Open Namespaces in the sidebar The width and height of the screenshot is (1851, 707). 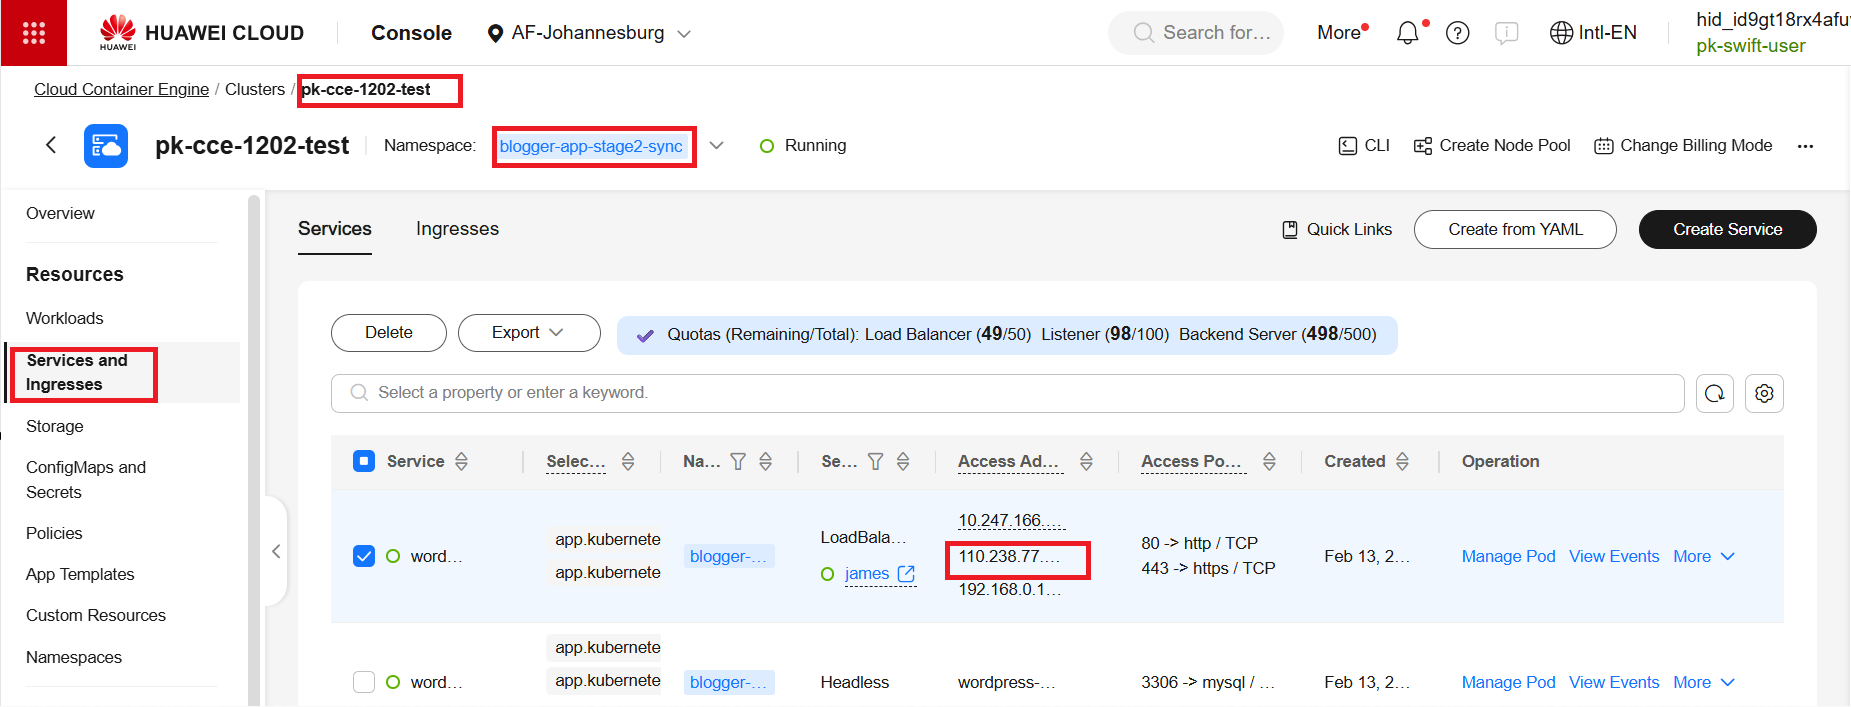[74, 657]
